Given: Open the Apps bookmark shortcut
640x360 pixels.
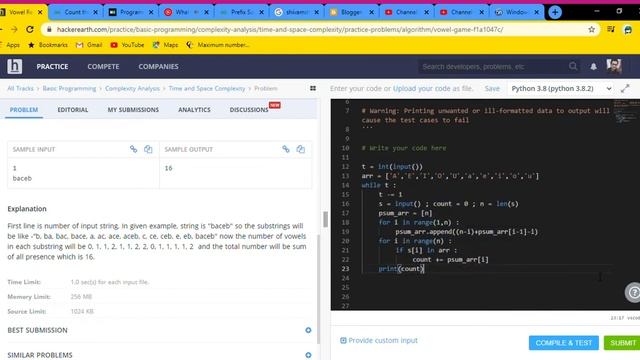Looking at the screenshot, I should point(10,45).
